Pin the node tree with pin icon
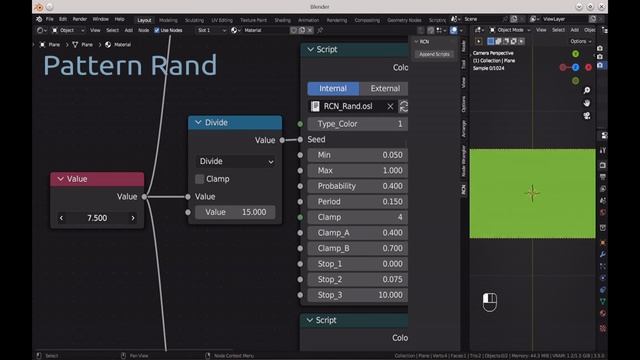 pos(320,30)
